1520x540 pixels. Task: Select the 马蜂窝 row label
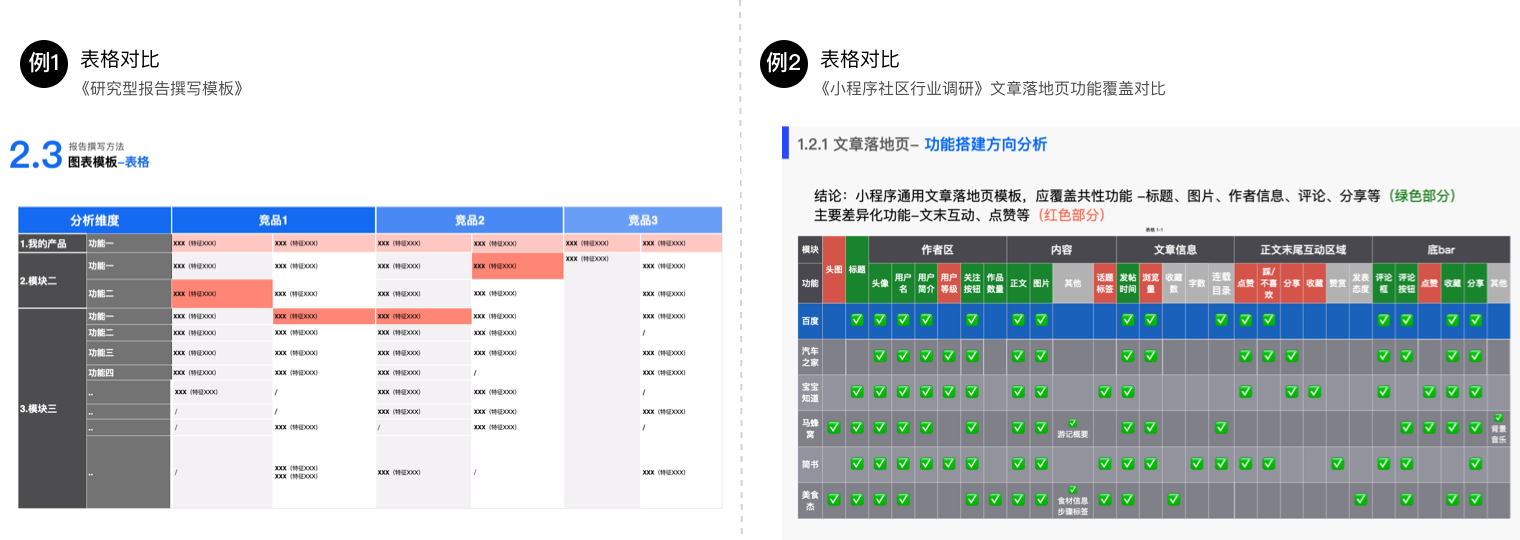(810, 428)
